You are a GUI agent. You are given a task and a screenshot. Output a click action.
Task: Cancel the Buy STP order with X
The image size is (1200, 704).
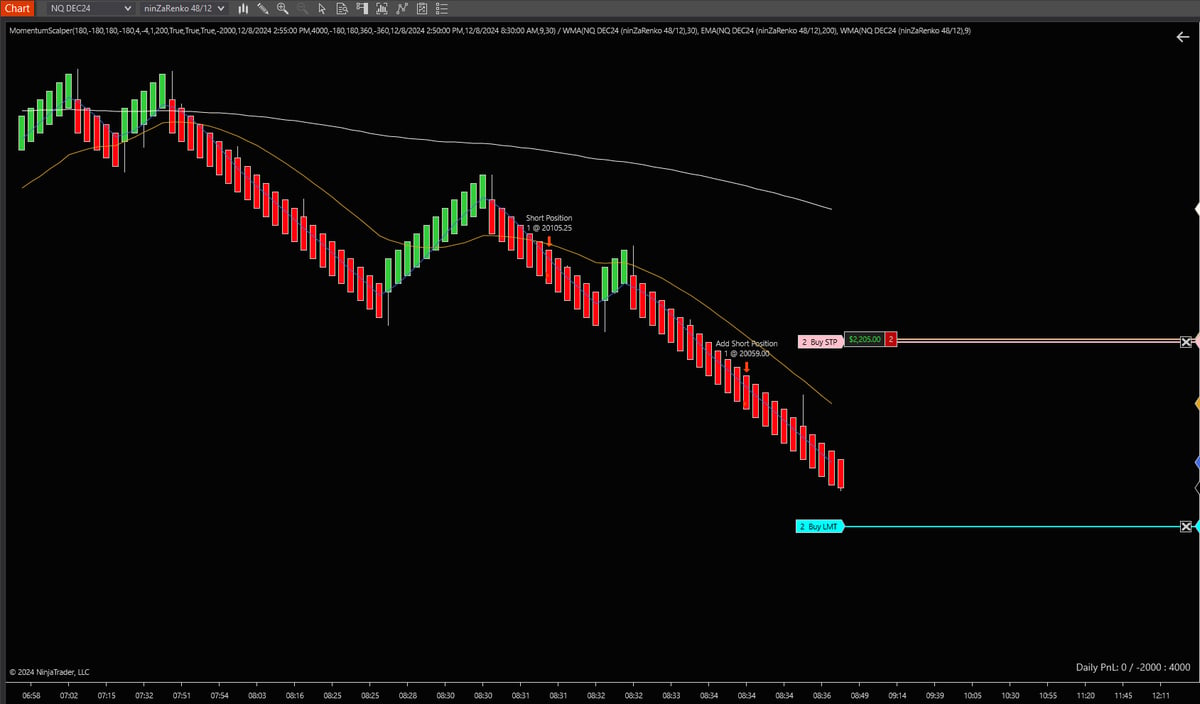coord(1186,341)
